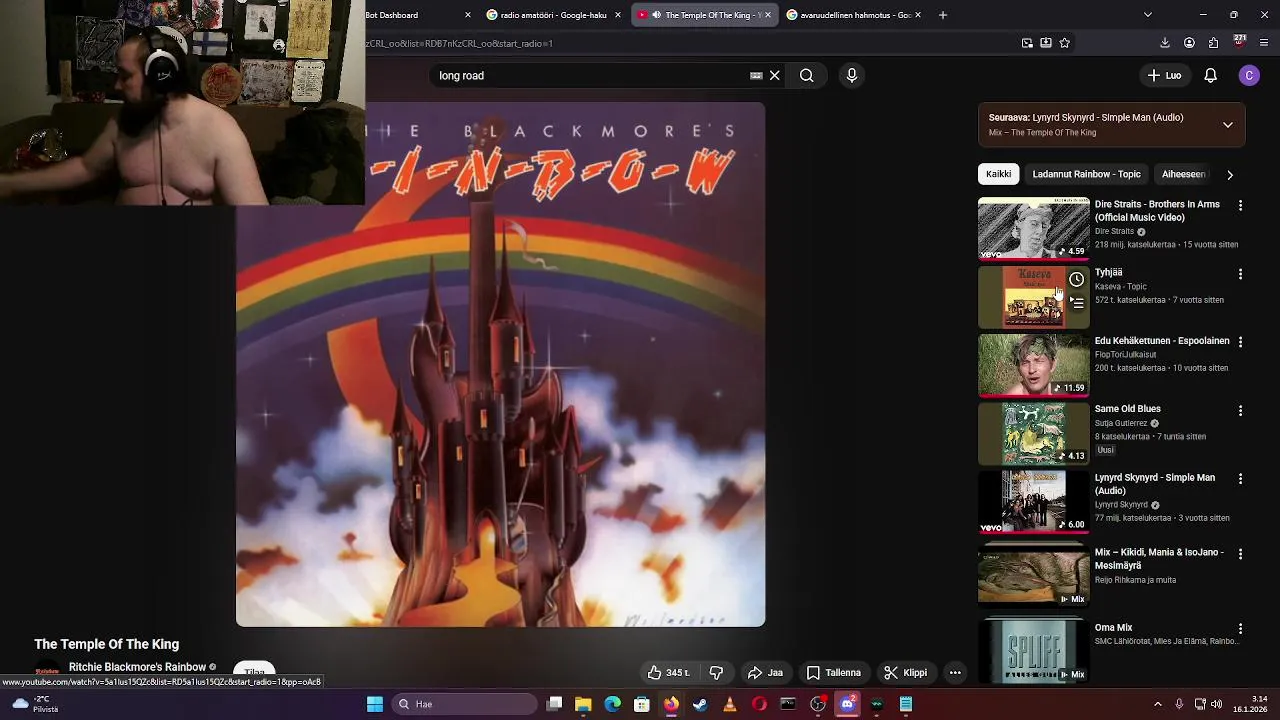
Task: Dislike the video with thumbs down
Action: 716,673
